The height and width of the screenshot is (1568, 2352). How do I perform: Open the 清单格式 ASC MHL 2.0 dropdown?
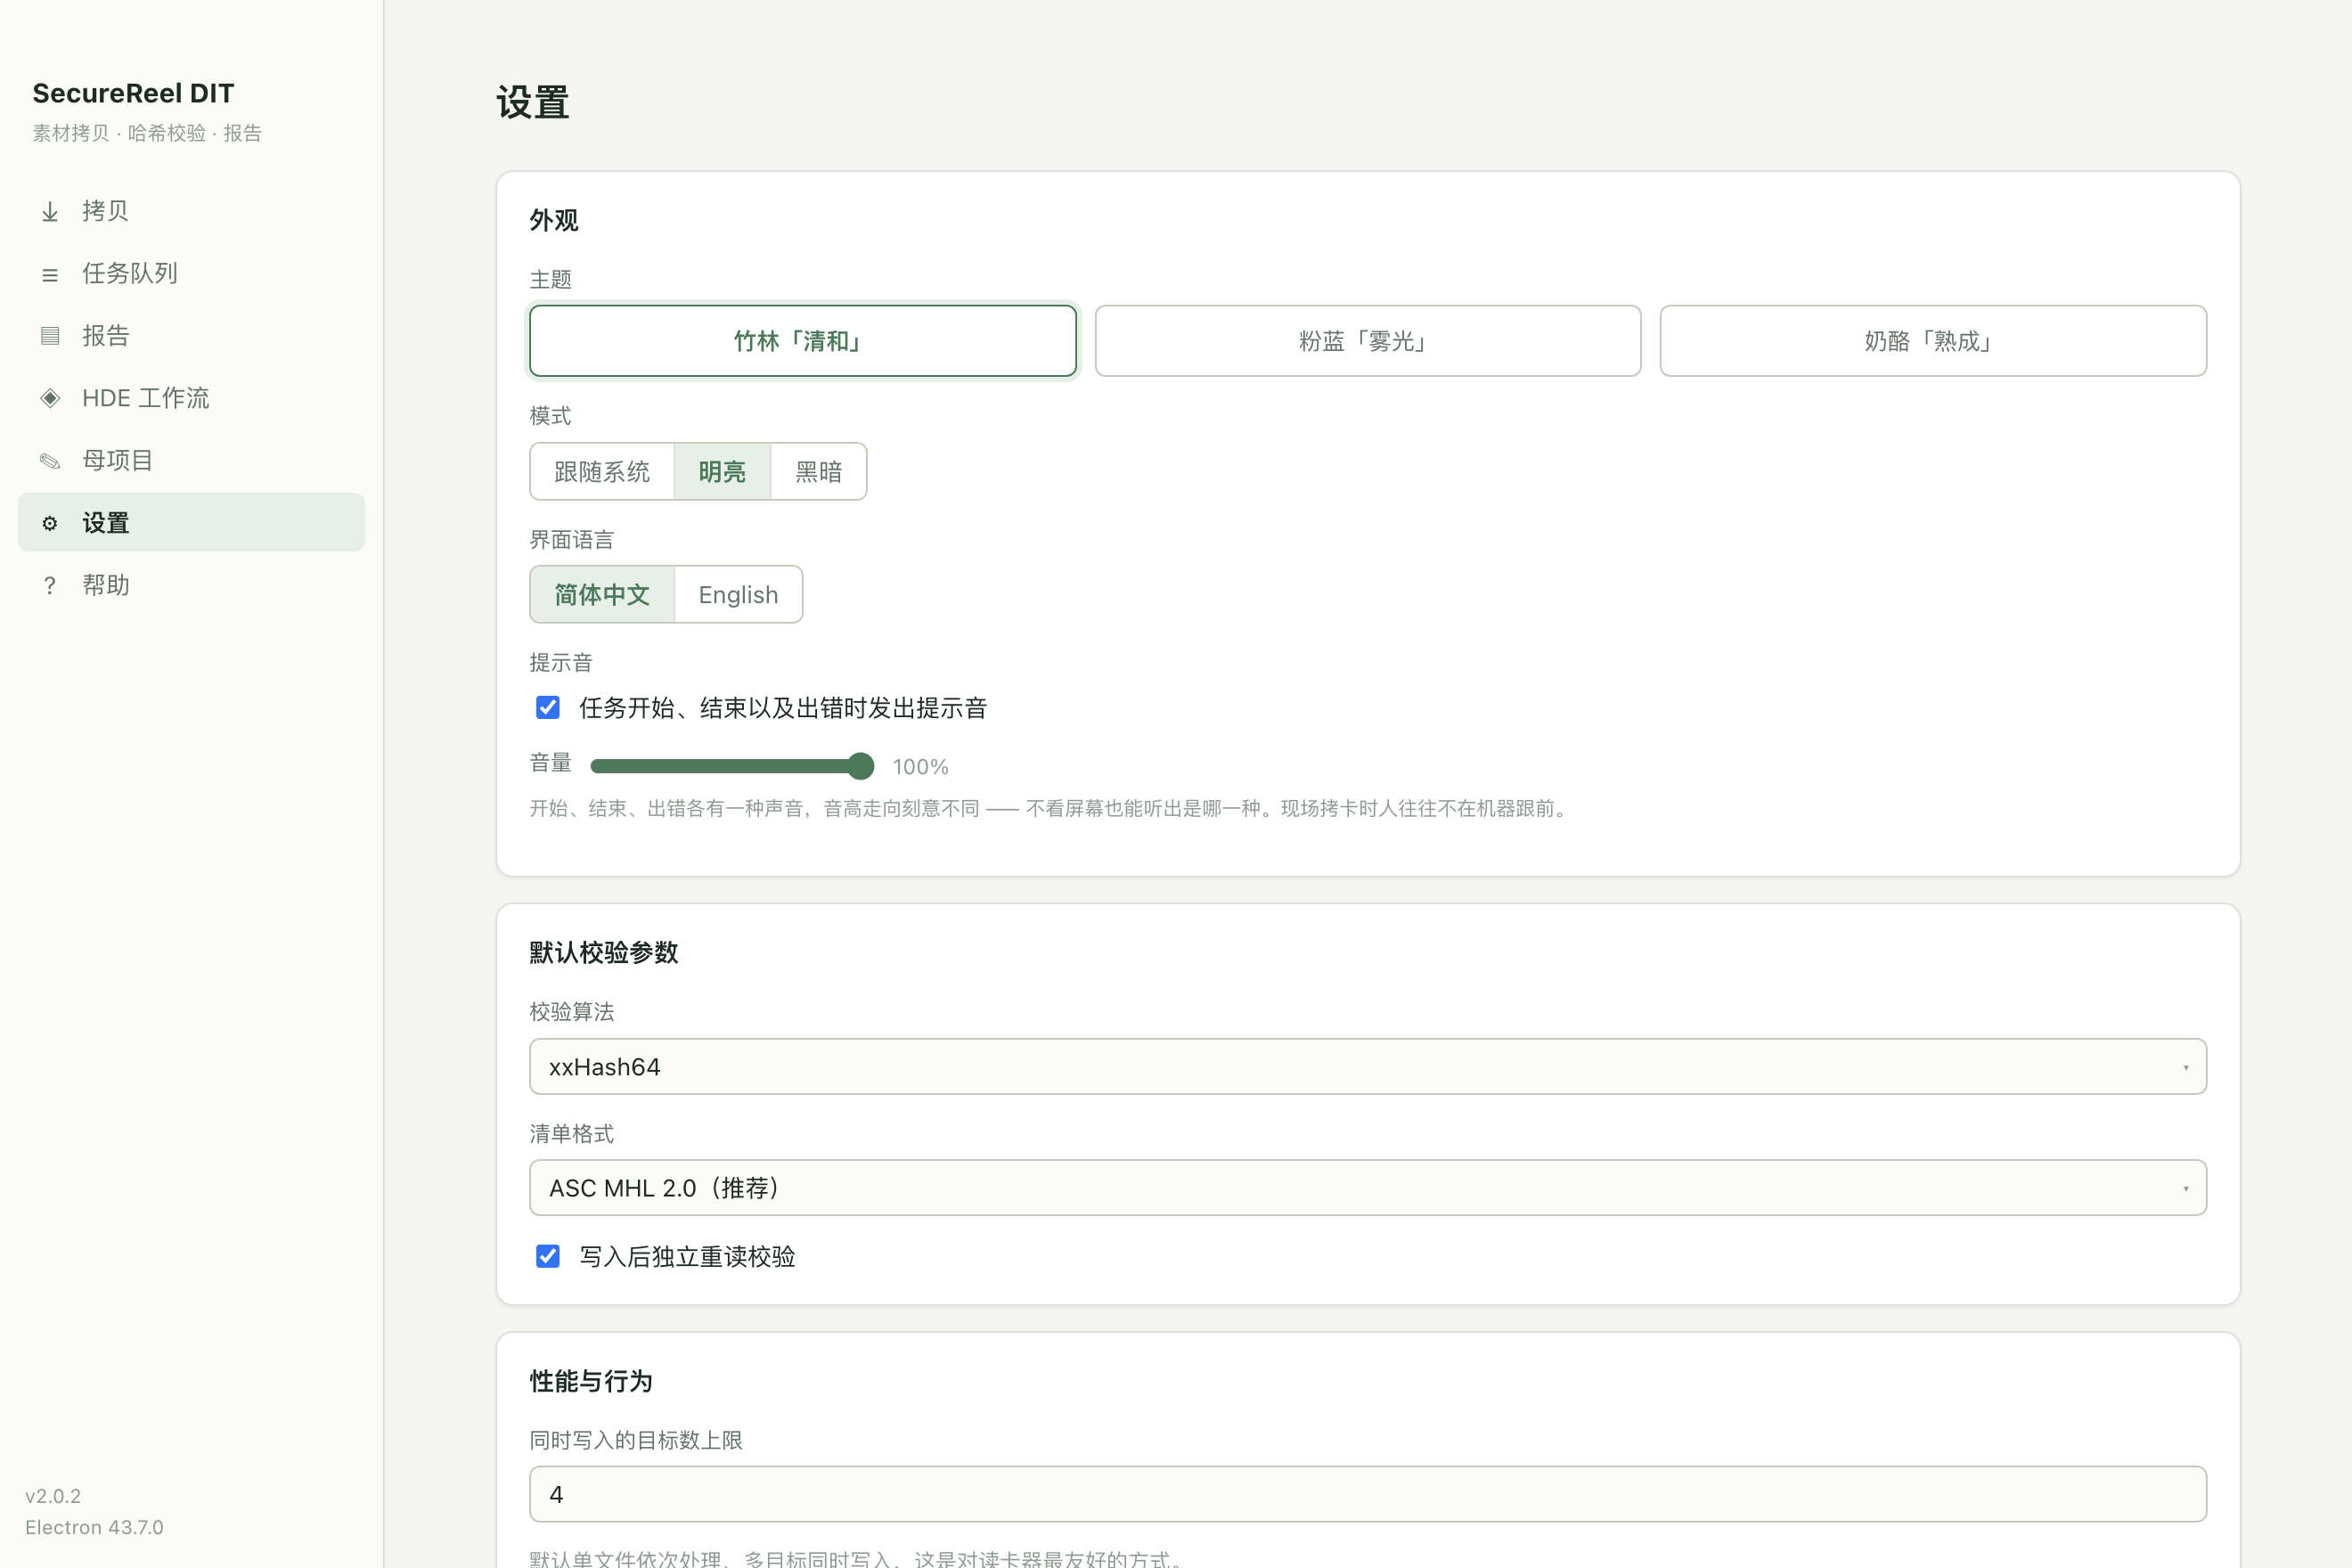tap(1367, 1188)
